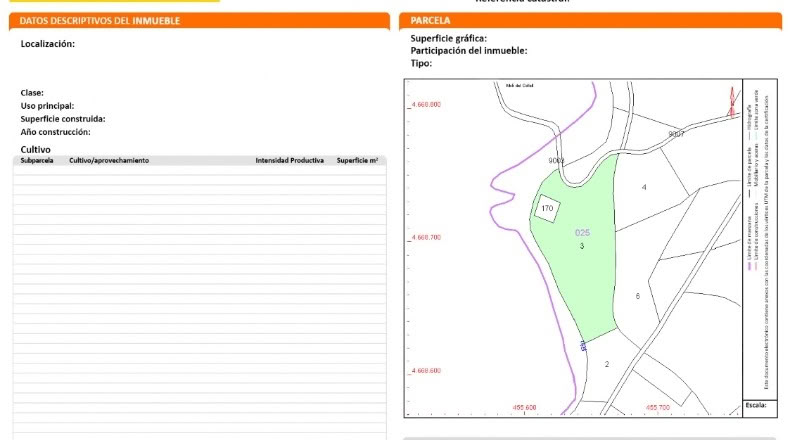
Task: Select the Intensidad Productiva column header
Action: [289, 160]
